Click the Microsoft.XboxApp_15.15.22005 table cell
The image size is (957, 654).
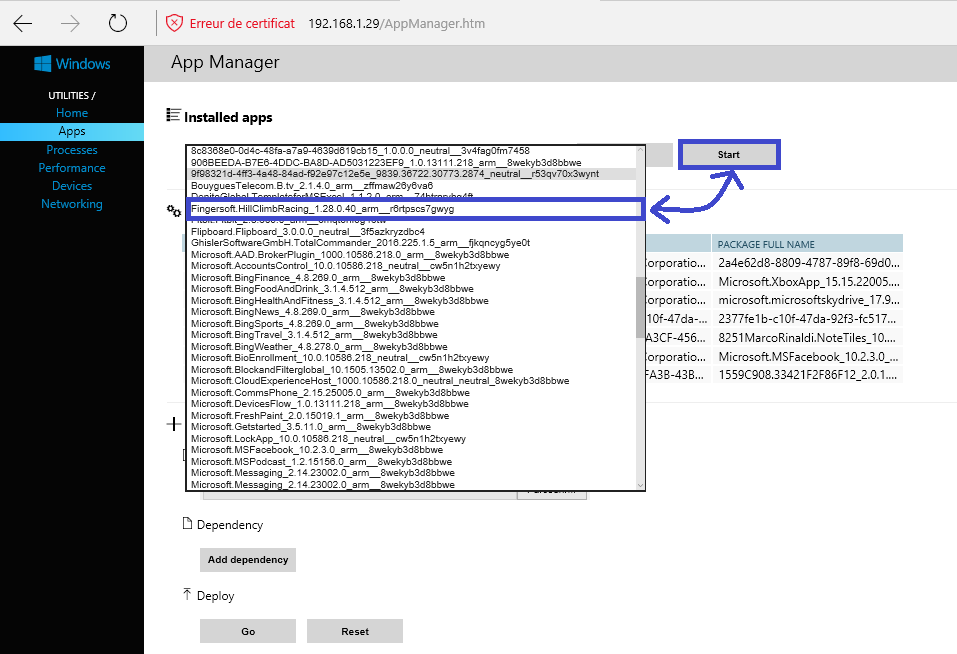[x=807, y=282]
